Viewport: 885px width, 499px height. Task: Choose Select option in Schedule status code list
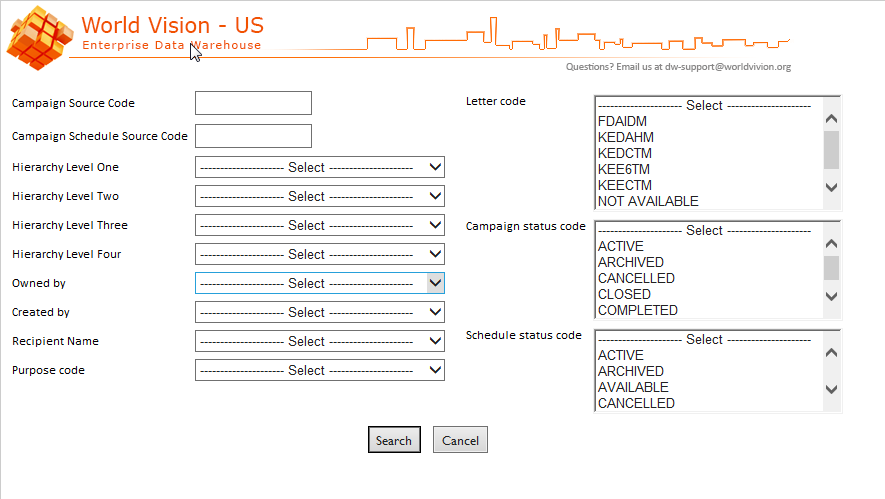[x=709, y=339]
